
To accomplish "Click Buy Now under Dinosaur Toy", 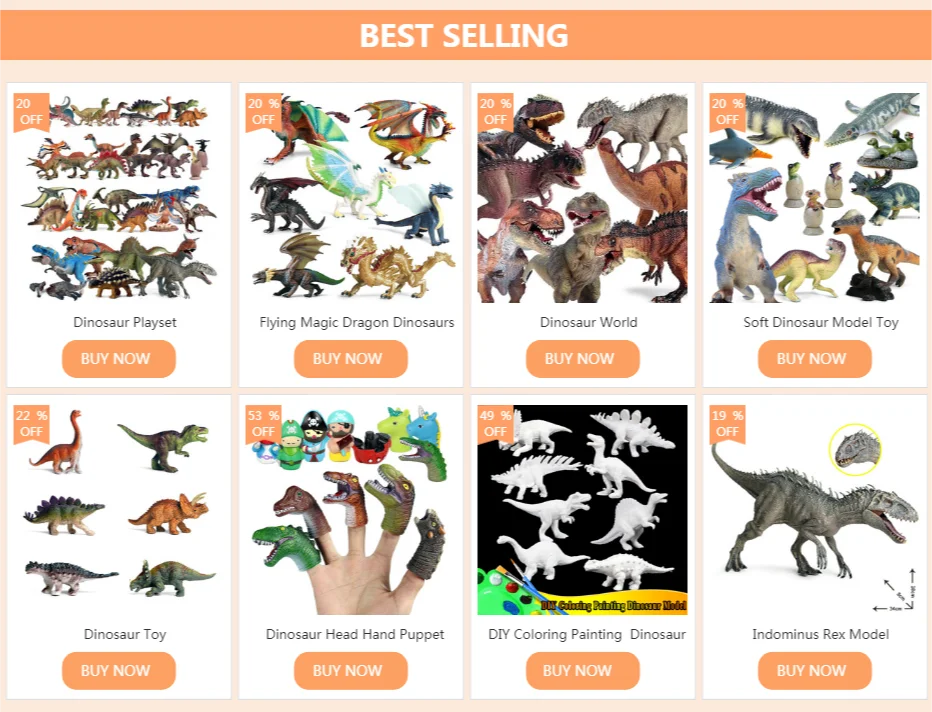I will pyautogui.click(x=119, y=670).
